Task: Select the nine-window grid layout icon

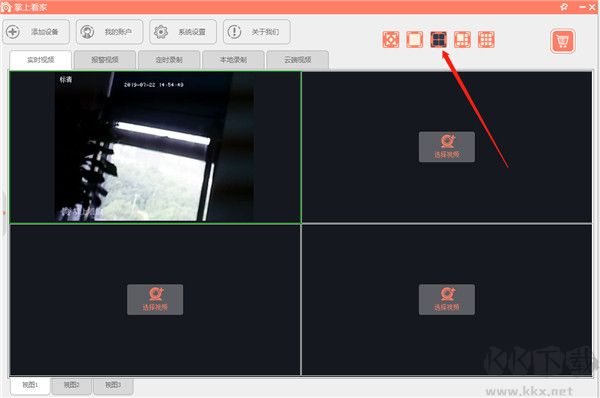Action: click(x=486, y=39)
